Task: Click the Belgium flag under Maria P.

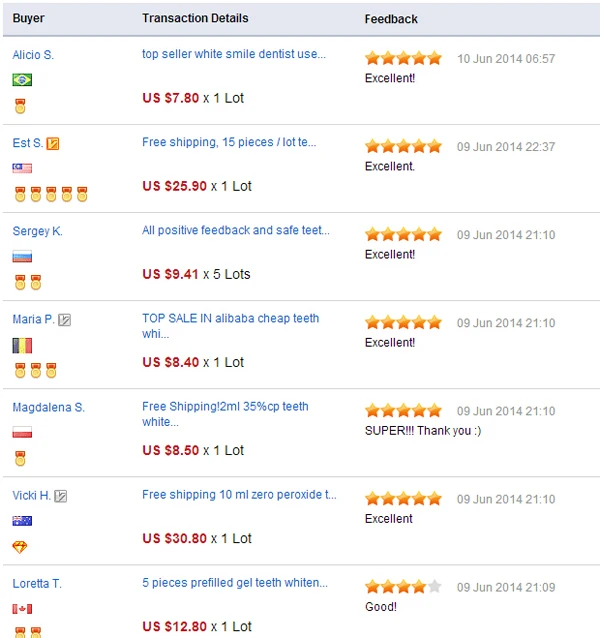Action: point(22,345)
